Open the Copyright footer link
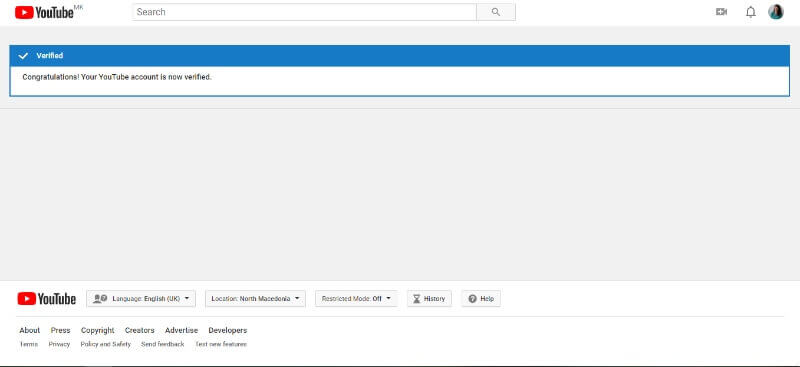This screenshot has height=367, width=800. (x=98, y=330)
